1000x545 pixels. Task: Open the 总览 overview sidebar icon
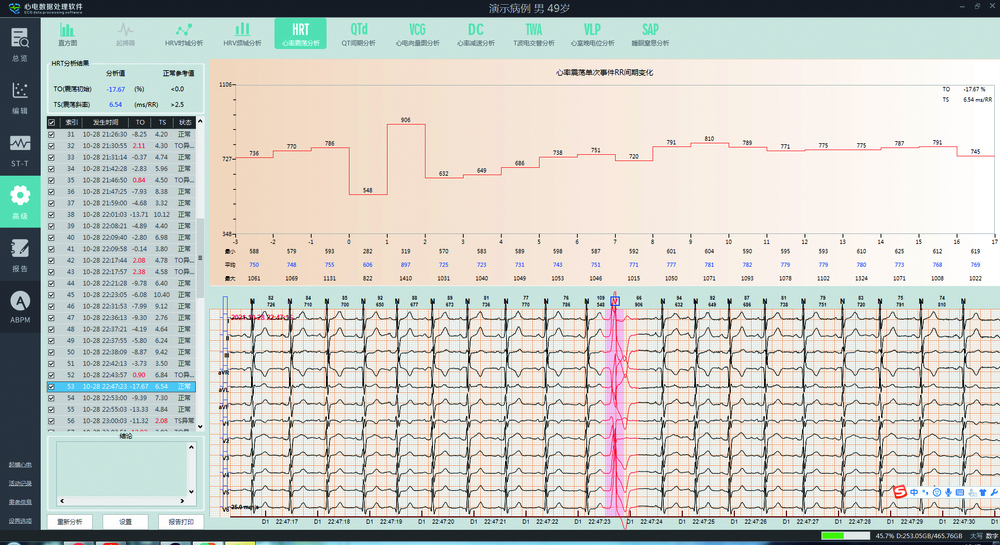(20, 45)
